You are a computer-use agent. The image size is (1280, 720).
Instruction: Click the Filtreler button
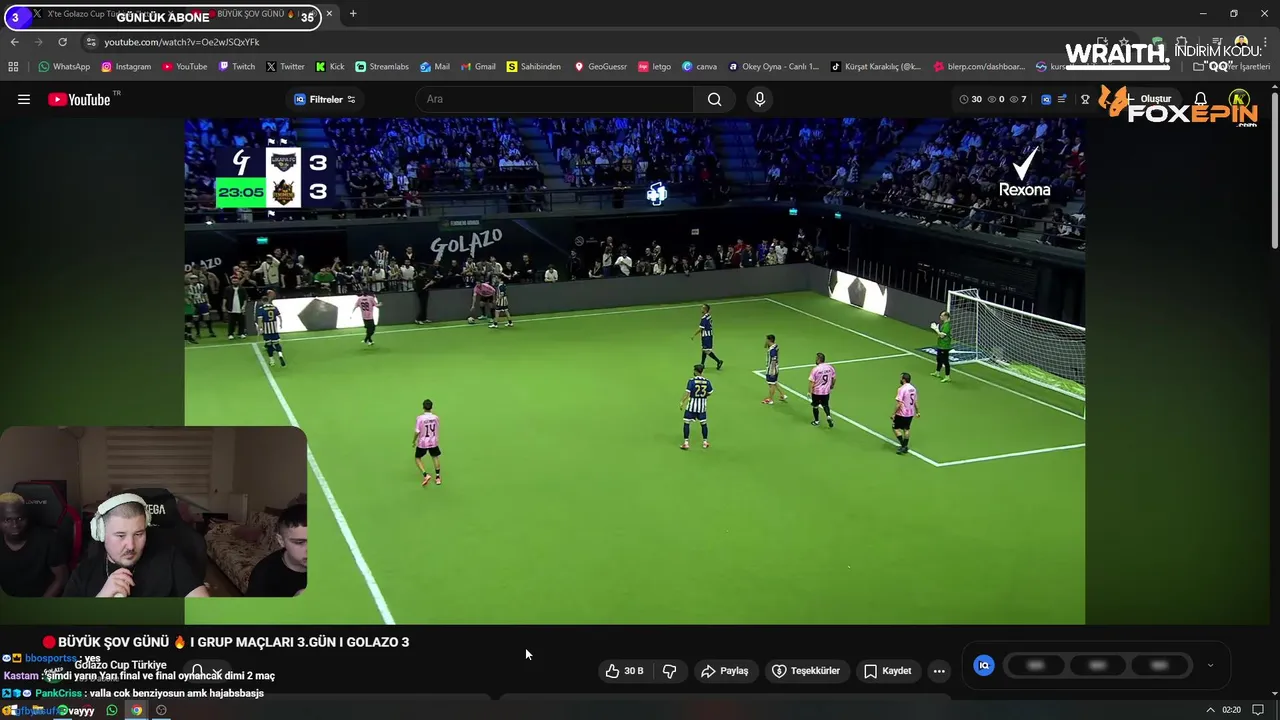[324, 99]
